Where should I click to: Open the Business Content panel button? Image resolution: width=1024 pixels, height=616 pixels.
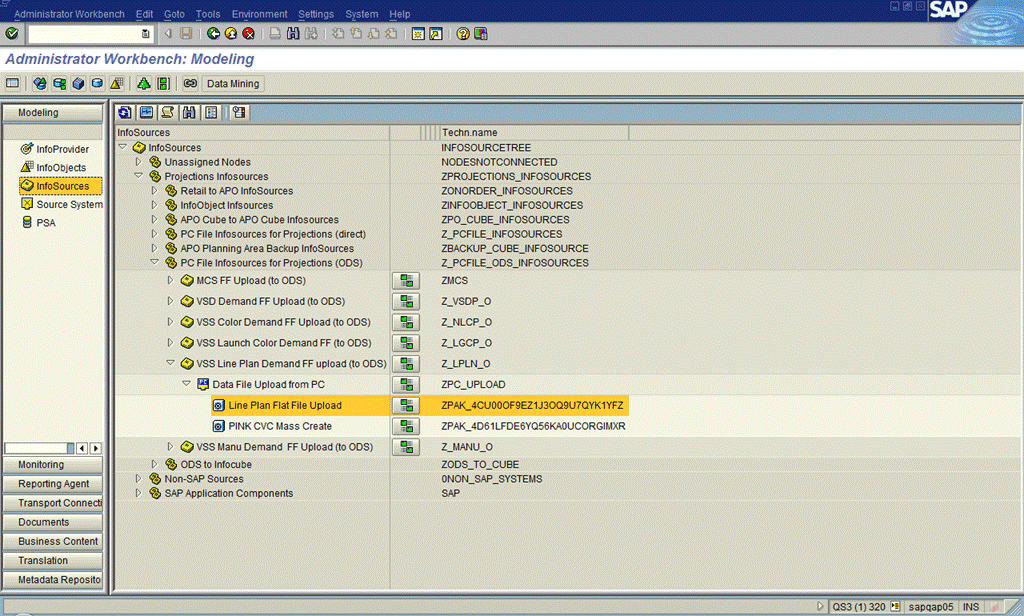click(x=53, y=542)
